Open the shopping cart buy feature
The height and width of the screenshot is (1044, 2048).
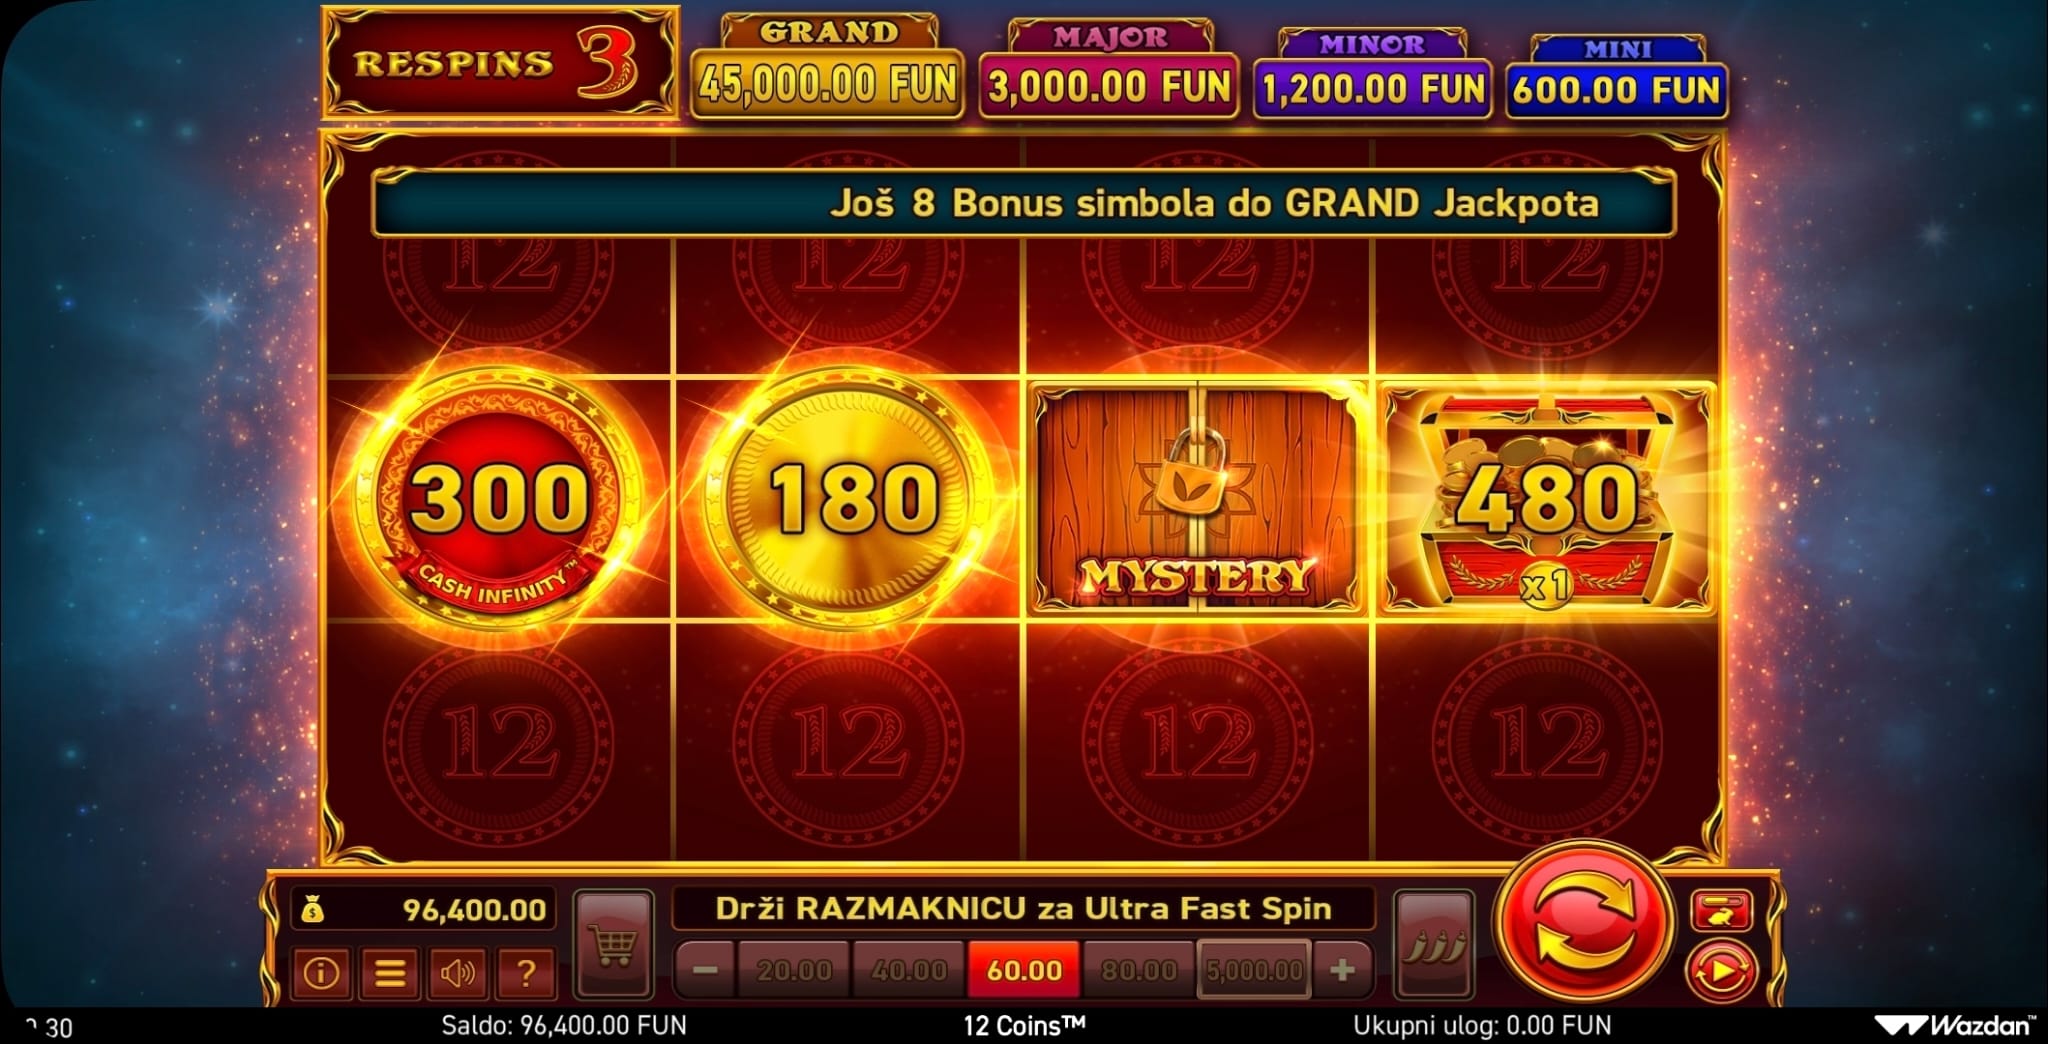tap(613, 944)
